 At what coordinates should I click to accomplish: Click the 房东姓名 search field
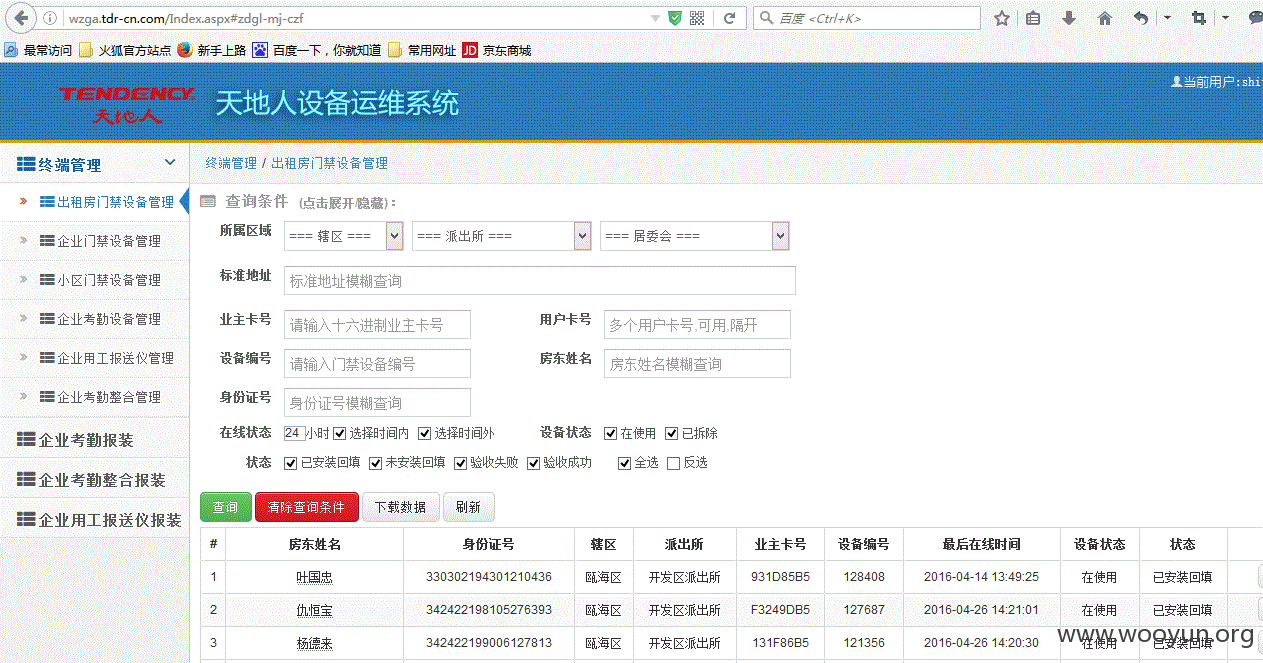tap(697, 364)
